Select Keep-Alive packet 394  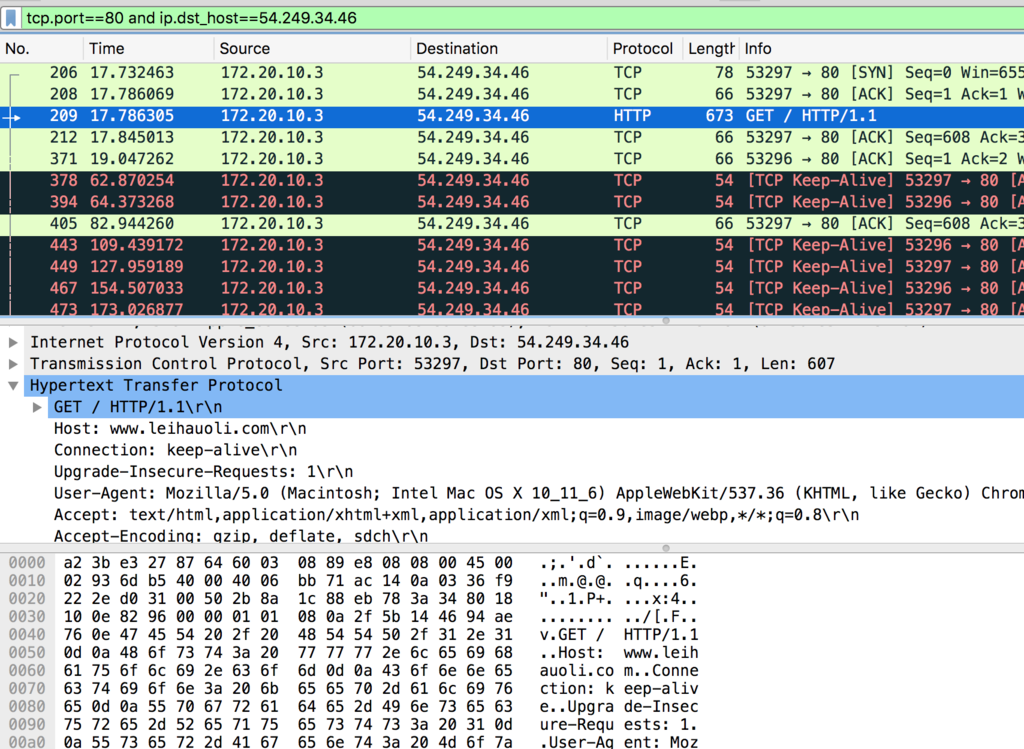pyautogui.click(x=512, y=202)
